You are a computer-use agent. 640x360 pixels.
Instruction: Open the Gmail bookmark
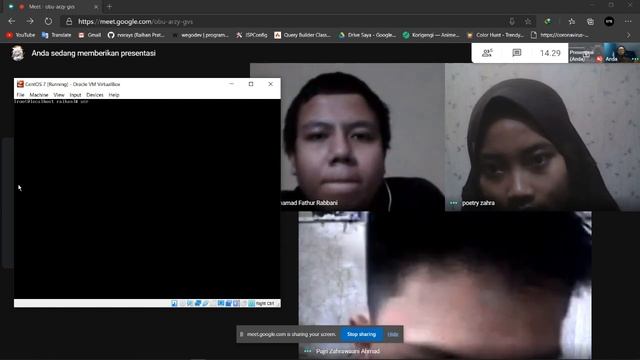click(x=90, y=35)
